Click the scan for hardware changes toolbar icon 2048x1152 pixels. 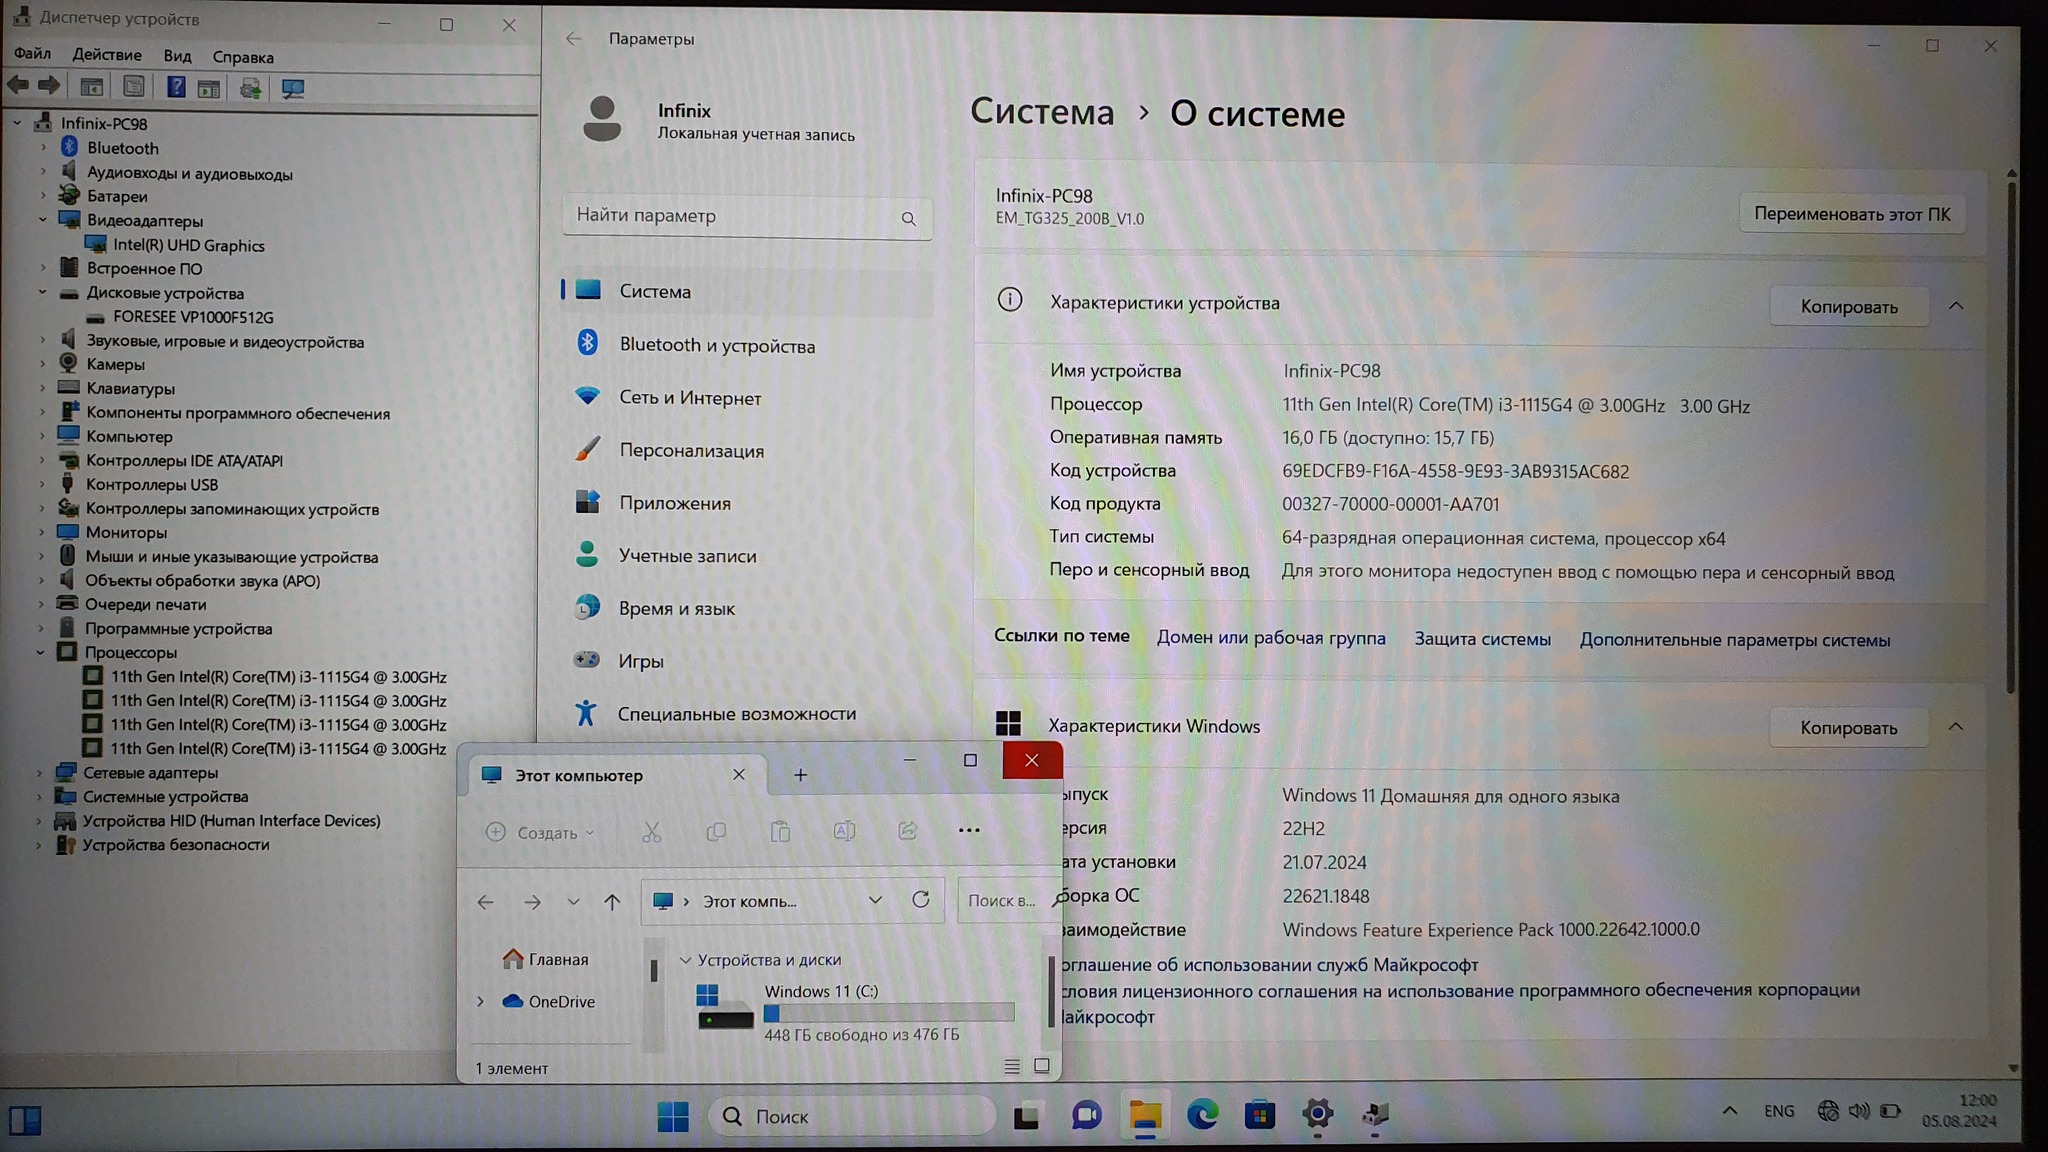click(x=292, y=89)
